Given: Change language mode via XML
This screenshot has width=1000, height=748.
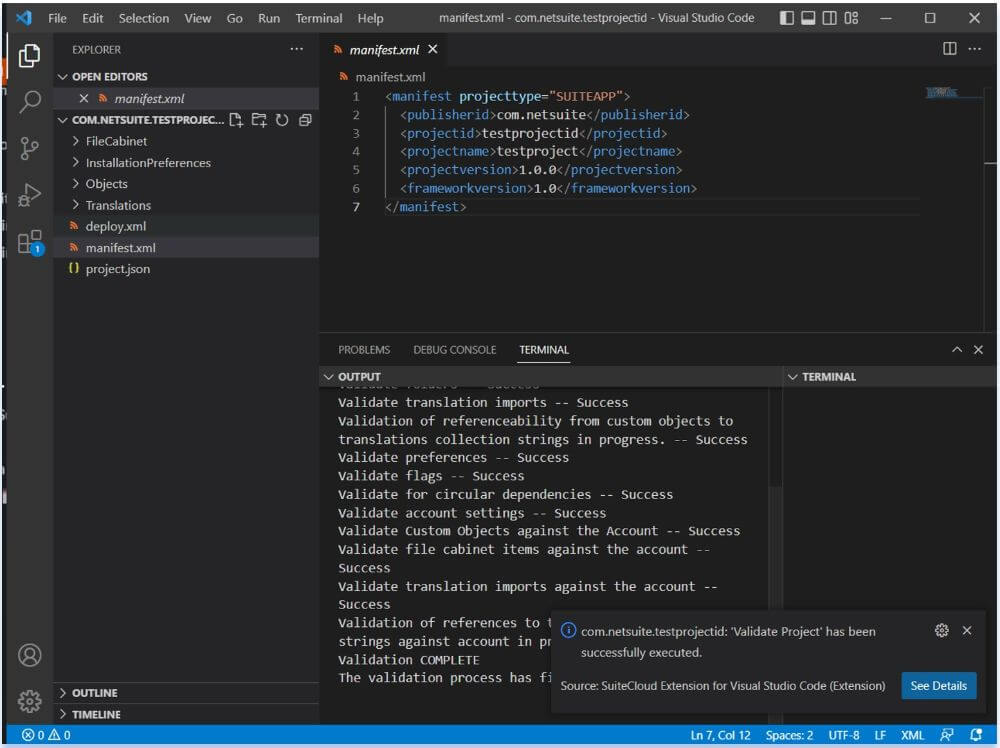Looking at the screenshot, I should click(x=912, y=735).
